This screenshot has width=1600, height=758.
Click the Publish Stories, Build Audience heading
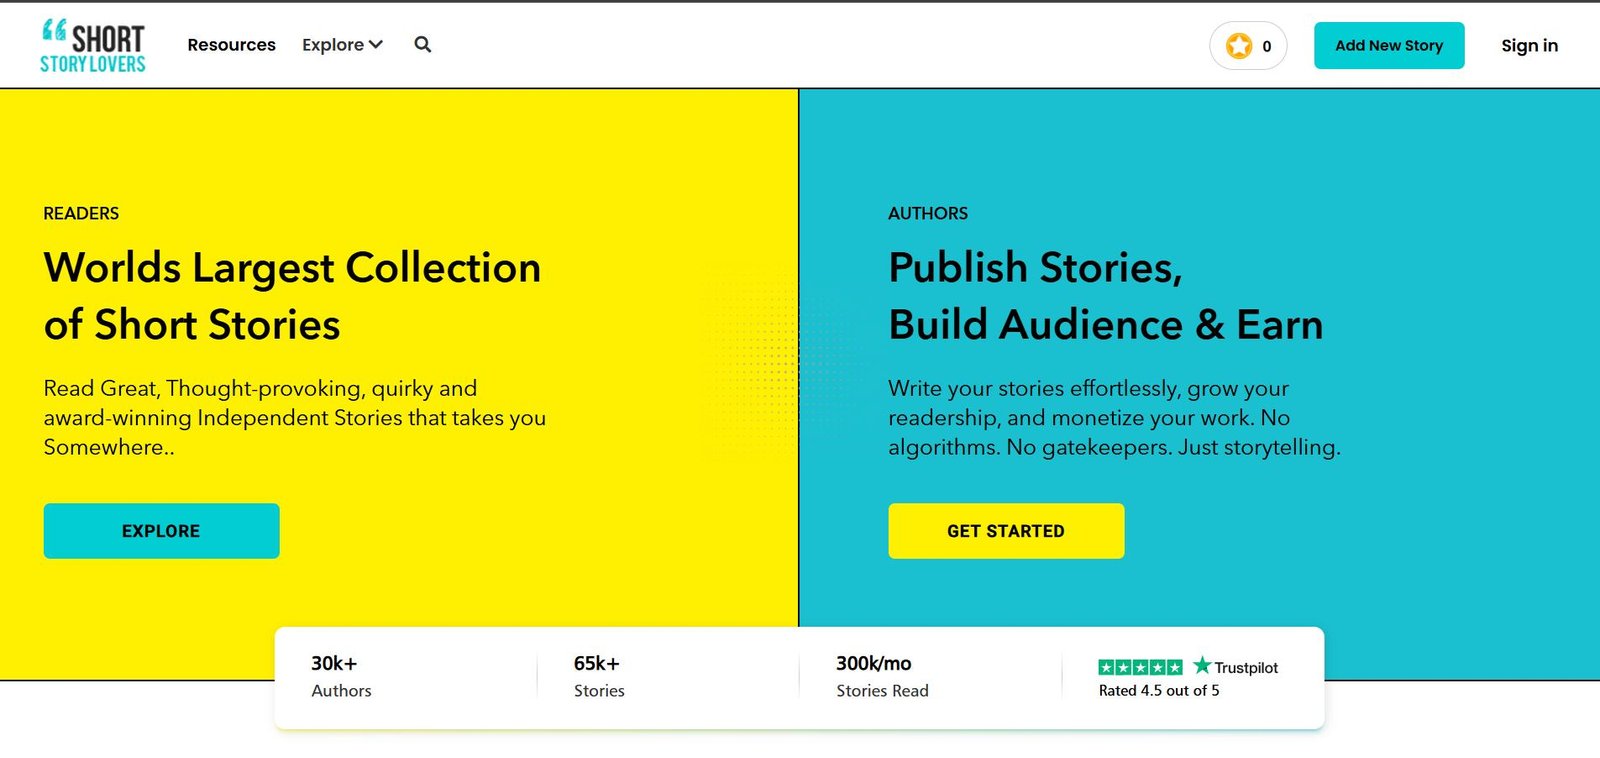pos(1105,296)
